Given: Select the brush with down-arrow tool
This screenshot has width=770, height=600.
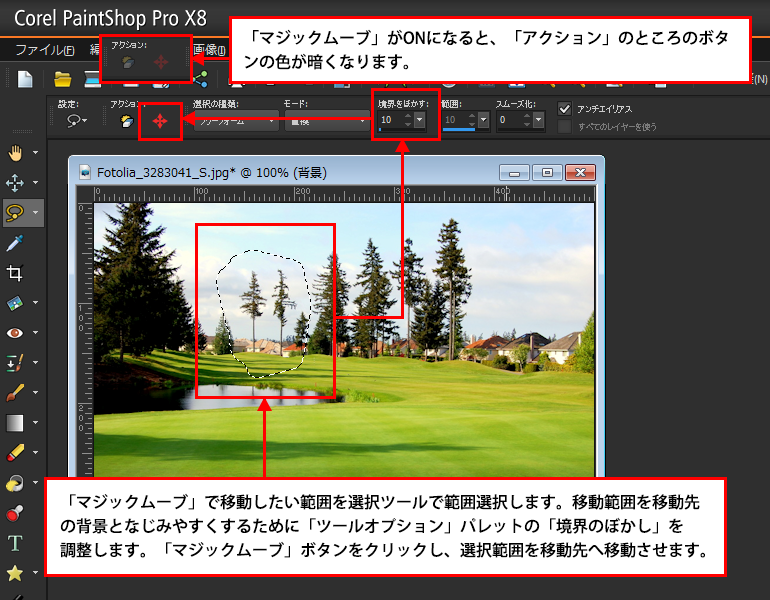Looking at the screenshot, I should click(x=15, y=363).
